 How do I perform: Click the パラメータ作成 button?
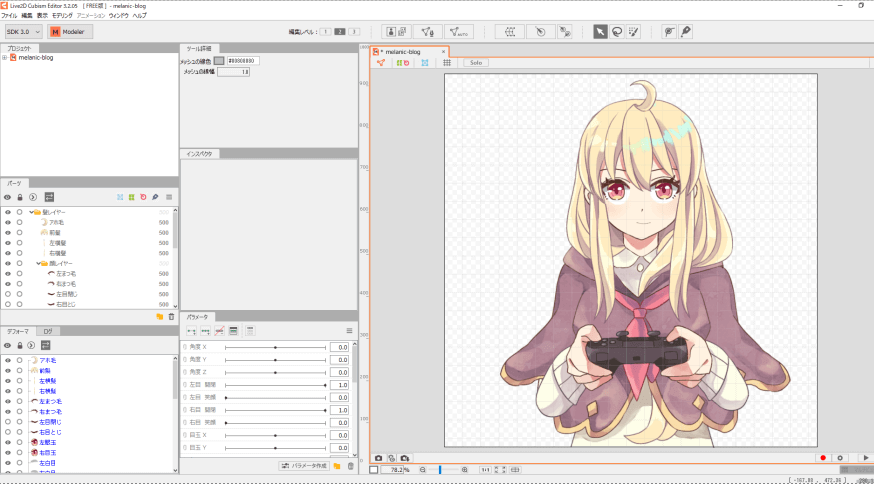304,466
